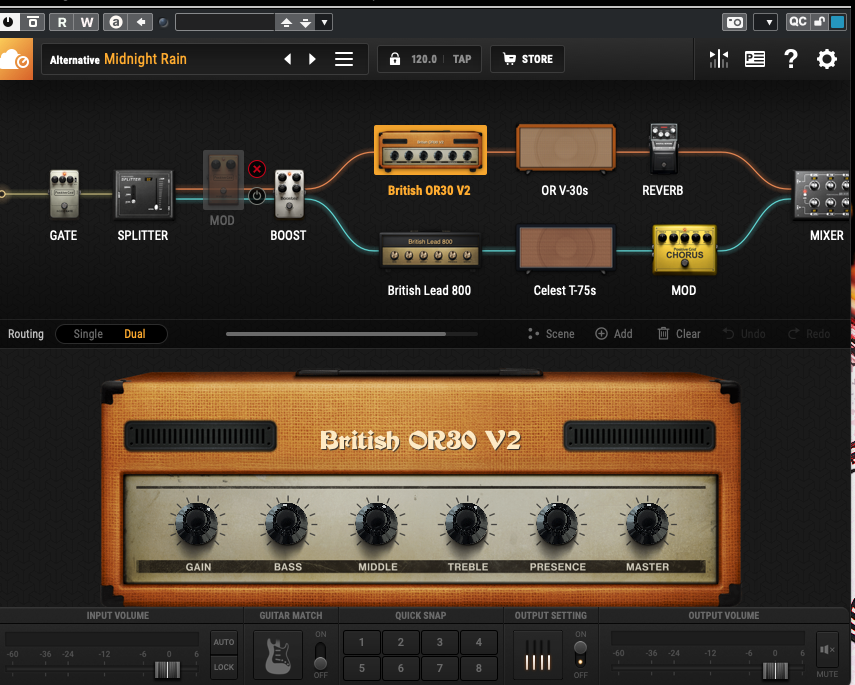The height and width of the screenshot is (685, 855).
Task: Open the ToneCloud icon
Action: pyautogui.click(x=16, y=59)
